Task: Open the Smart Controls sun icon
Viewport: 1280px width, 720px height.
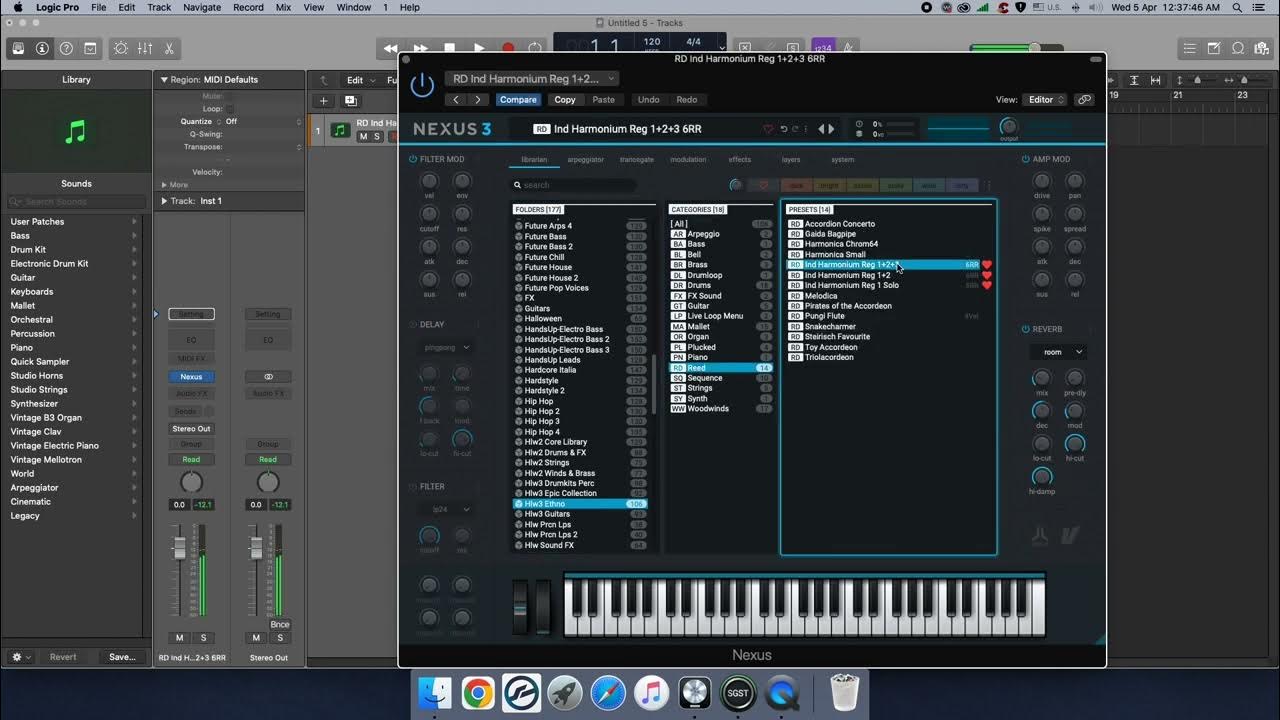Action: pyautogui.click(x=121, y=48)
